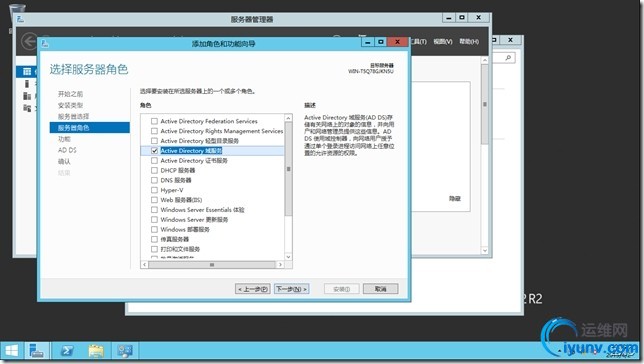Open File Explorer taskbar icon
Image resolution: width=644 pixels, height=364 pixels.
pyautogui.click(x=96, y=351)
